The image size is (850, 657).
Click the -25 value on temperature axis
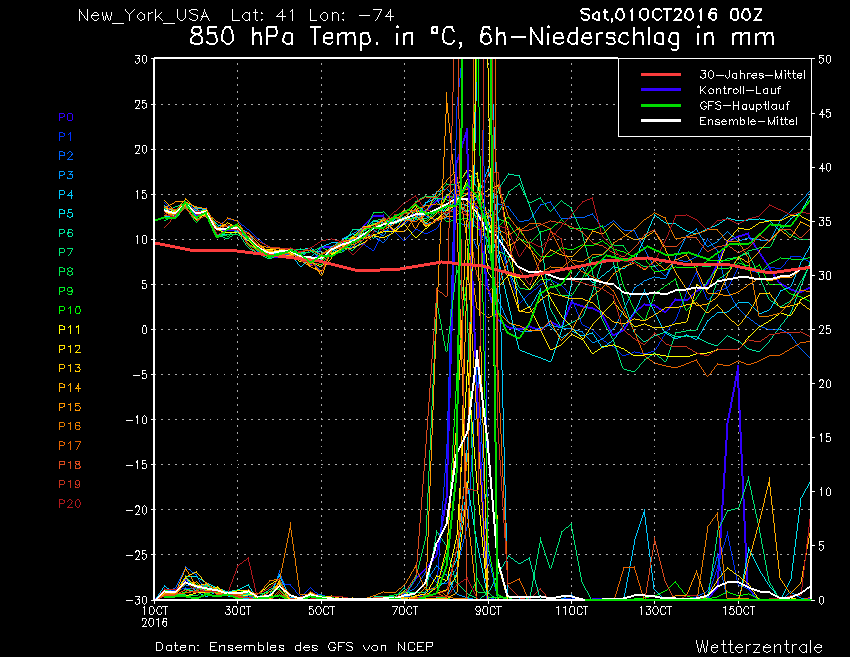137,555
